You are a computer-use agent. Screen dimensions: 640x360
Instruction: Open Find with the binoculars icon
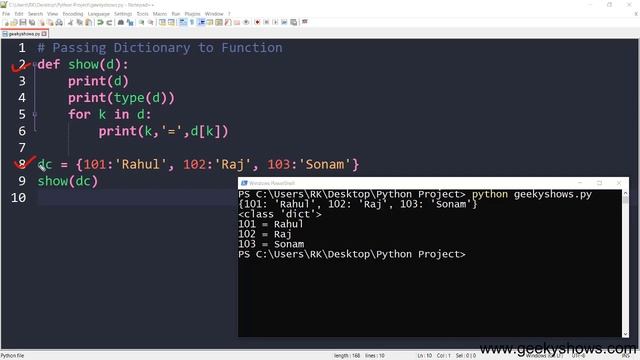coord(121,22)
